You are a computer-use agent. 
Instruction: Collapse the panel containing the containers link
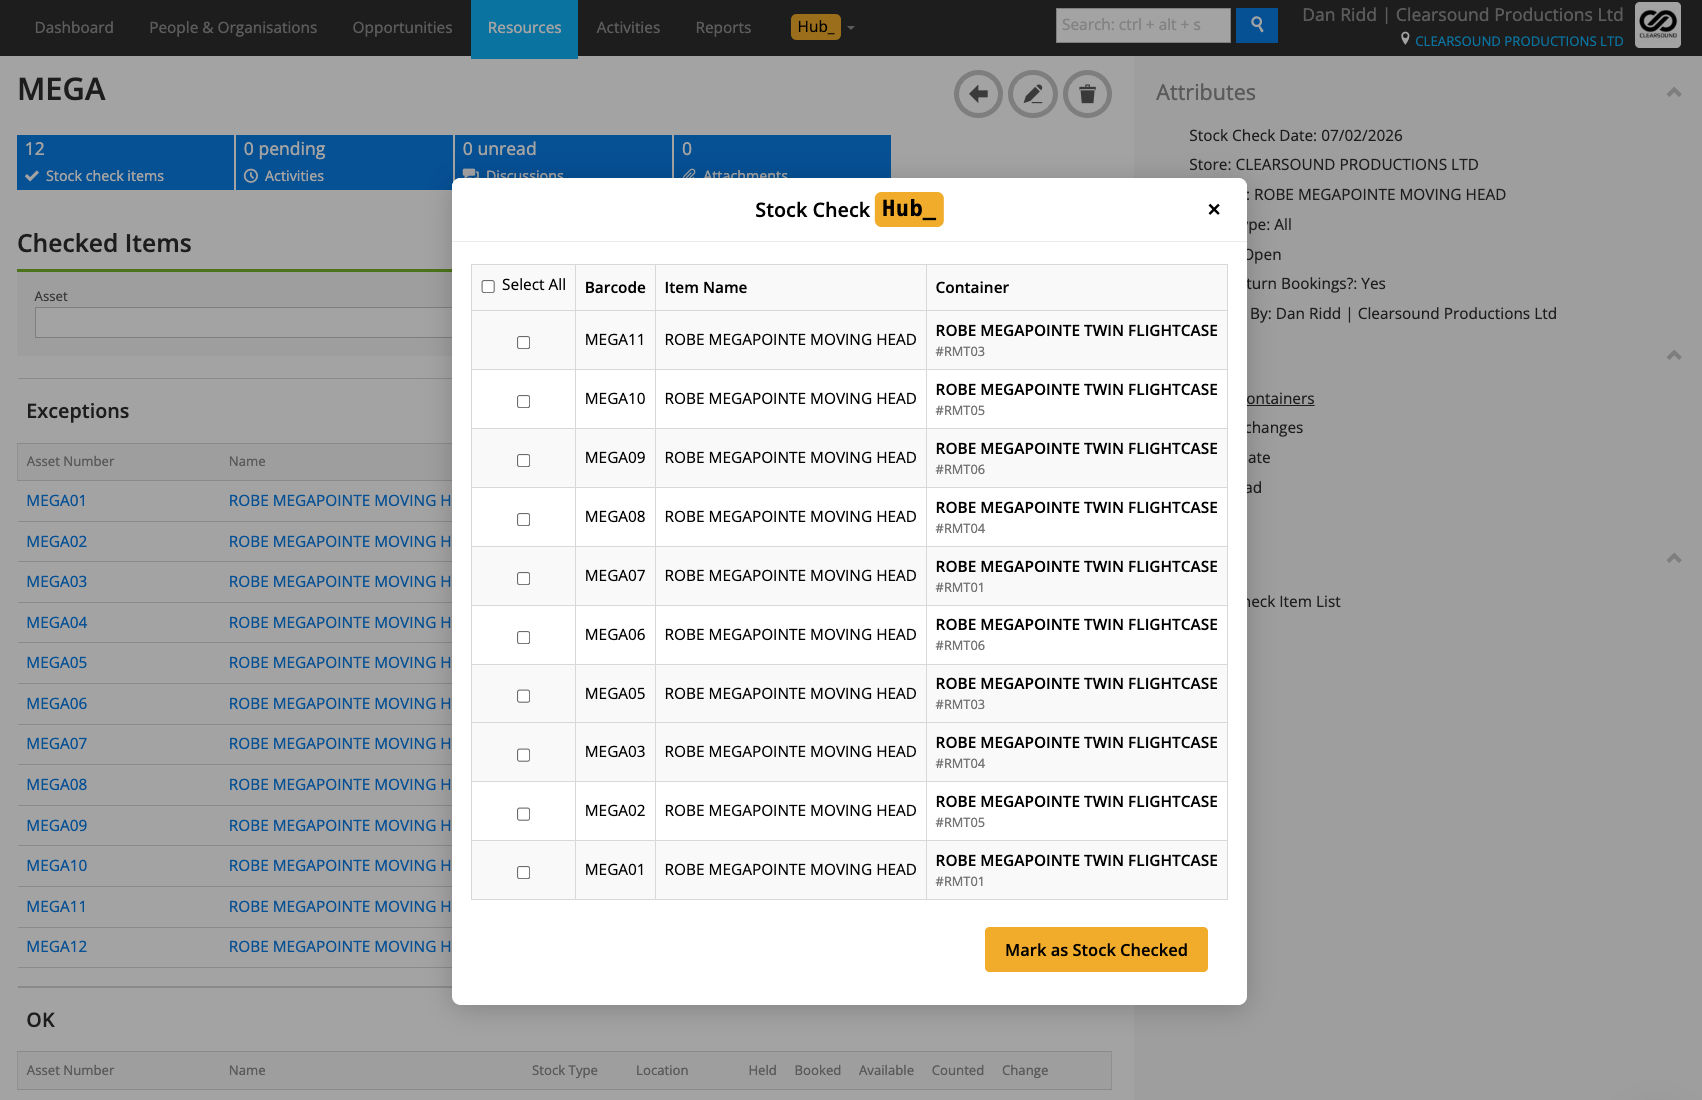pos(1673,355)
